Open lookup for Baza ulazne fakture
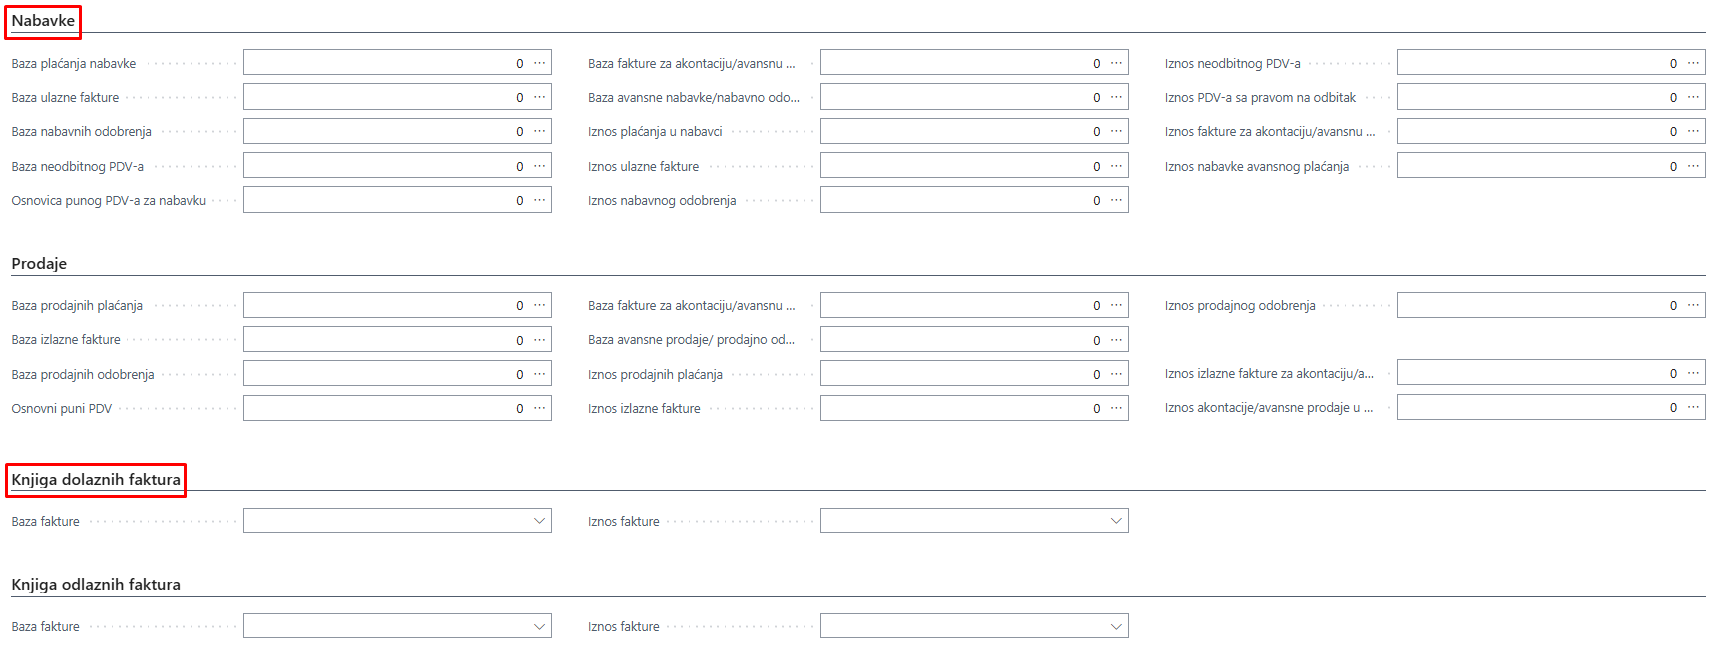This screenshot has height=655, width=1719. [x=539, y=97]
